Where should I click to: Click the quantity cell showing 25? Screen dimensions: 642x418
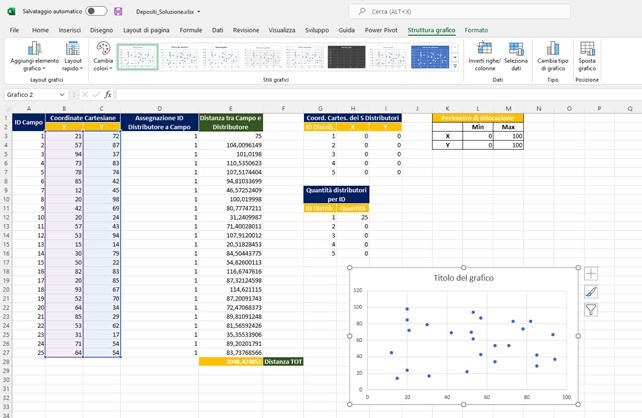pos(353,217)
